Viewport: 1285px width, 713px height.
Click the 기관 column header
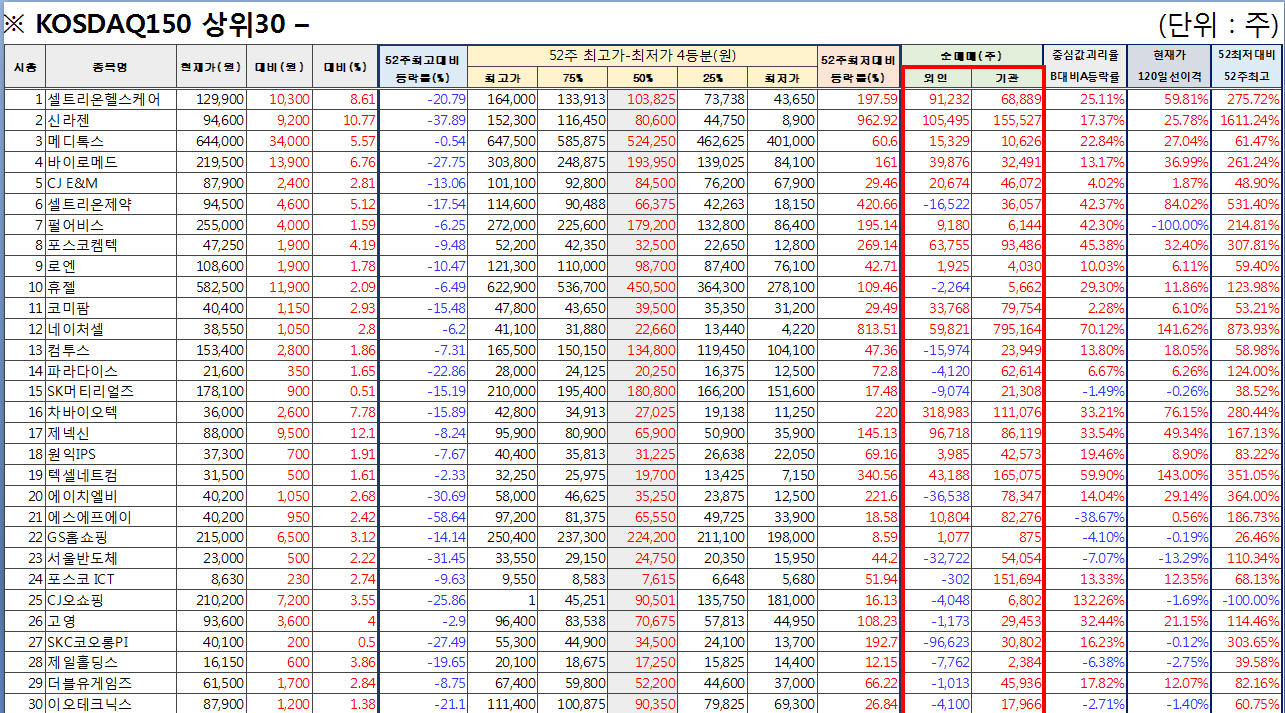[x=1007, y=78]
